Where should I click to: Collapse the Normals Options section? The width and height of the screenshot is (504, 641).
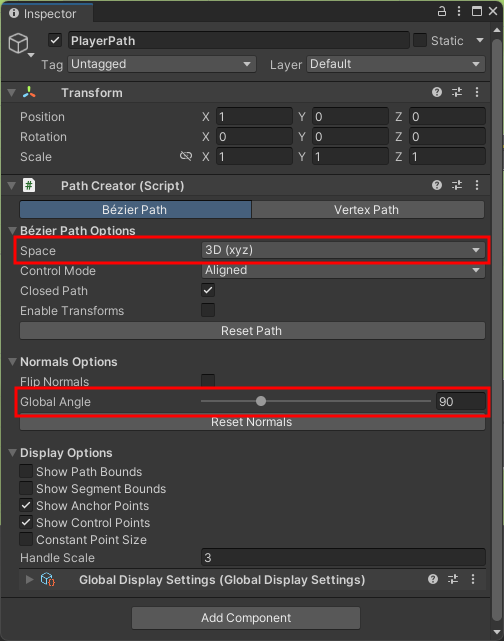tap(13, 361)
